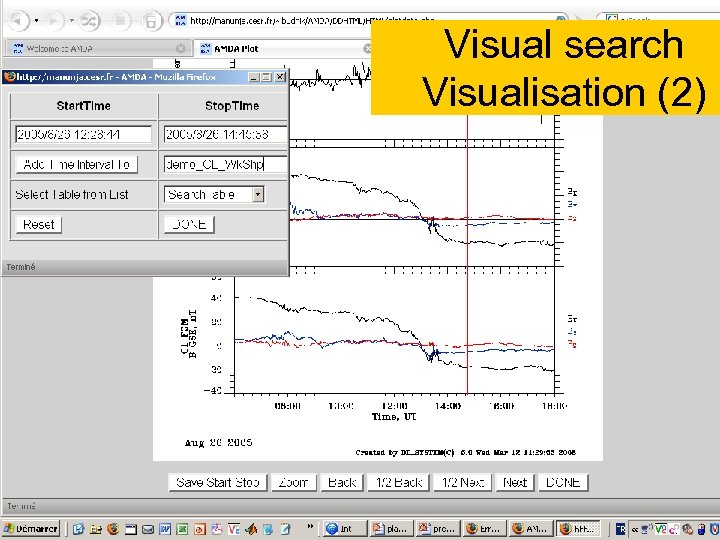Image resolution: width=720 pixels, height=540 pixels.
Task: Click the 1/2 Next button
Action: click(x=462, y=482)
